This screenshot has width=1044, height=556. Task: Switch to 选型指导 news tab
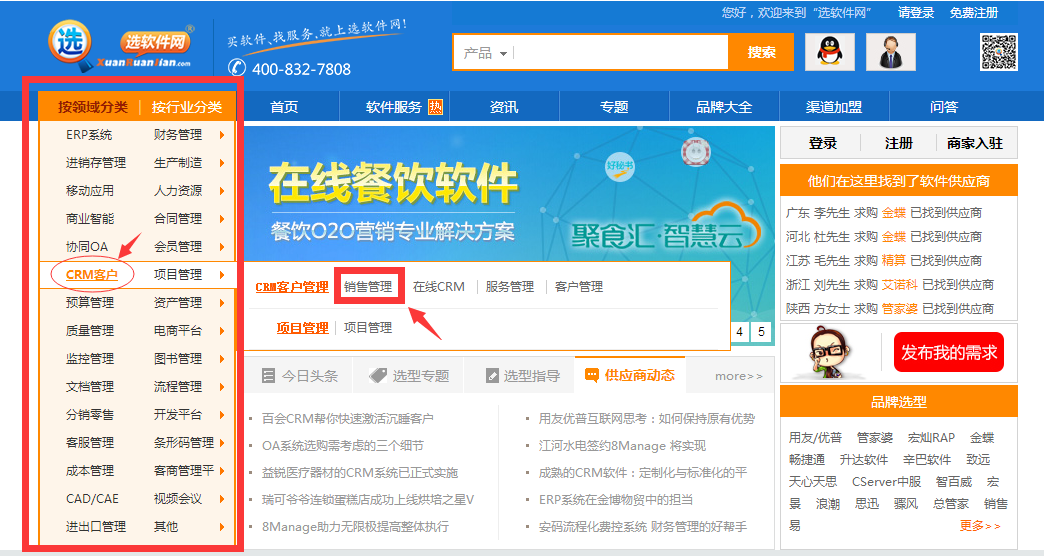click(519, 376)
